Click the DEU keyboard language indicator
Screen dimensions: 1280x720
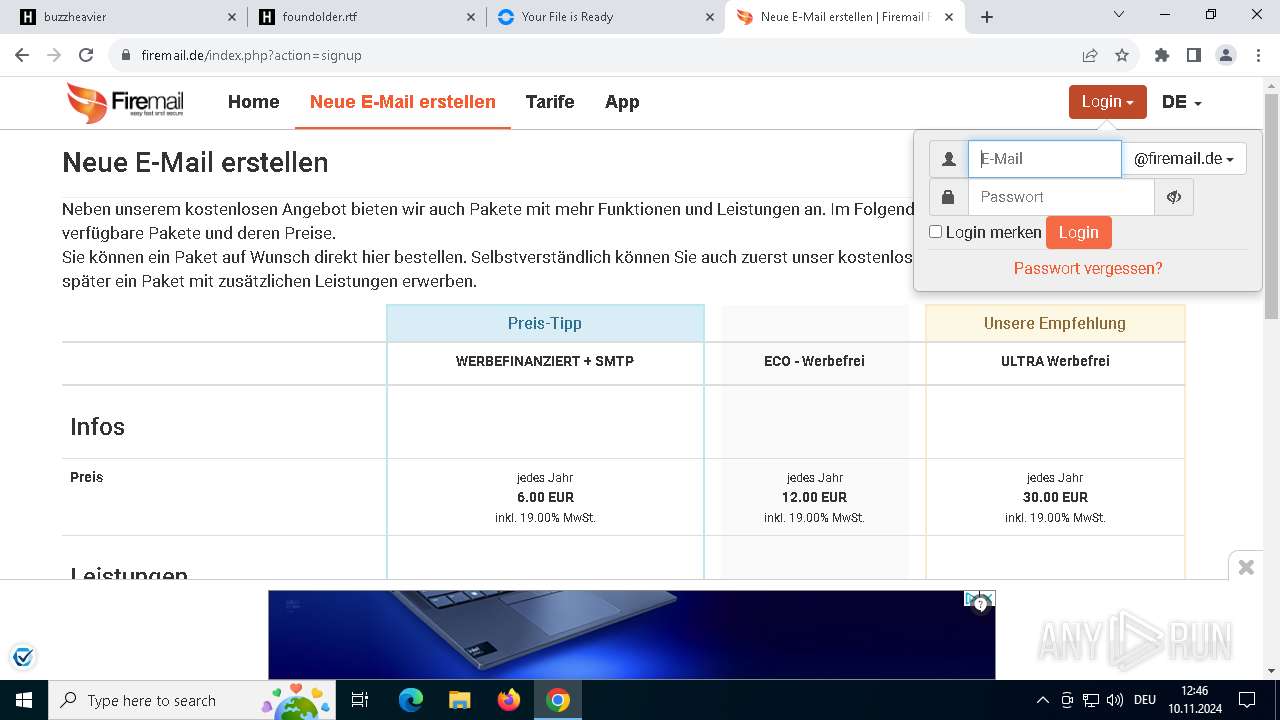click(1145, 700)
